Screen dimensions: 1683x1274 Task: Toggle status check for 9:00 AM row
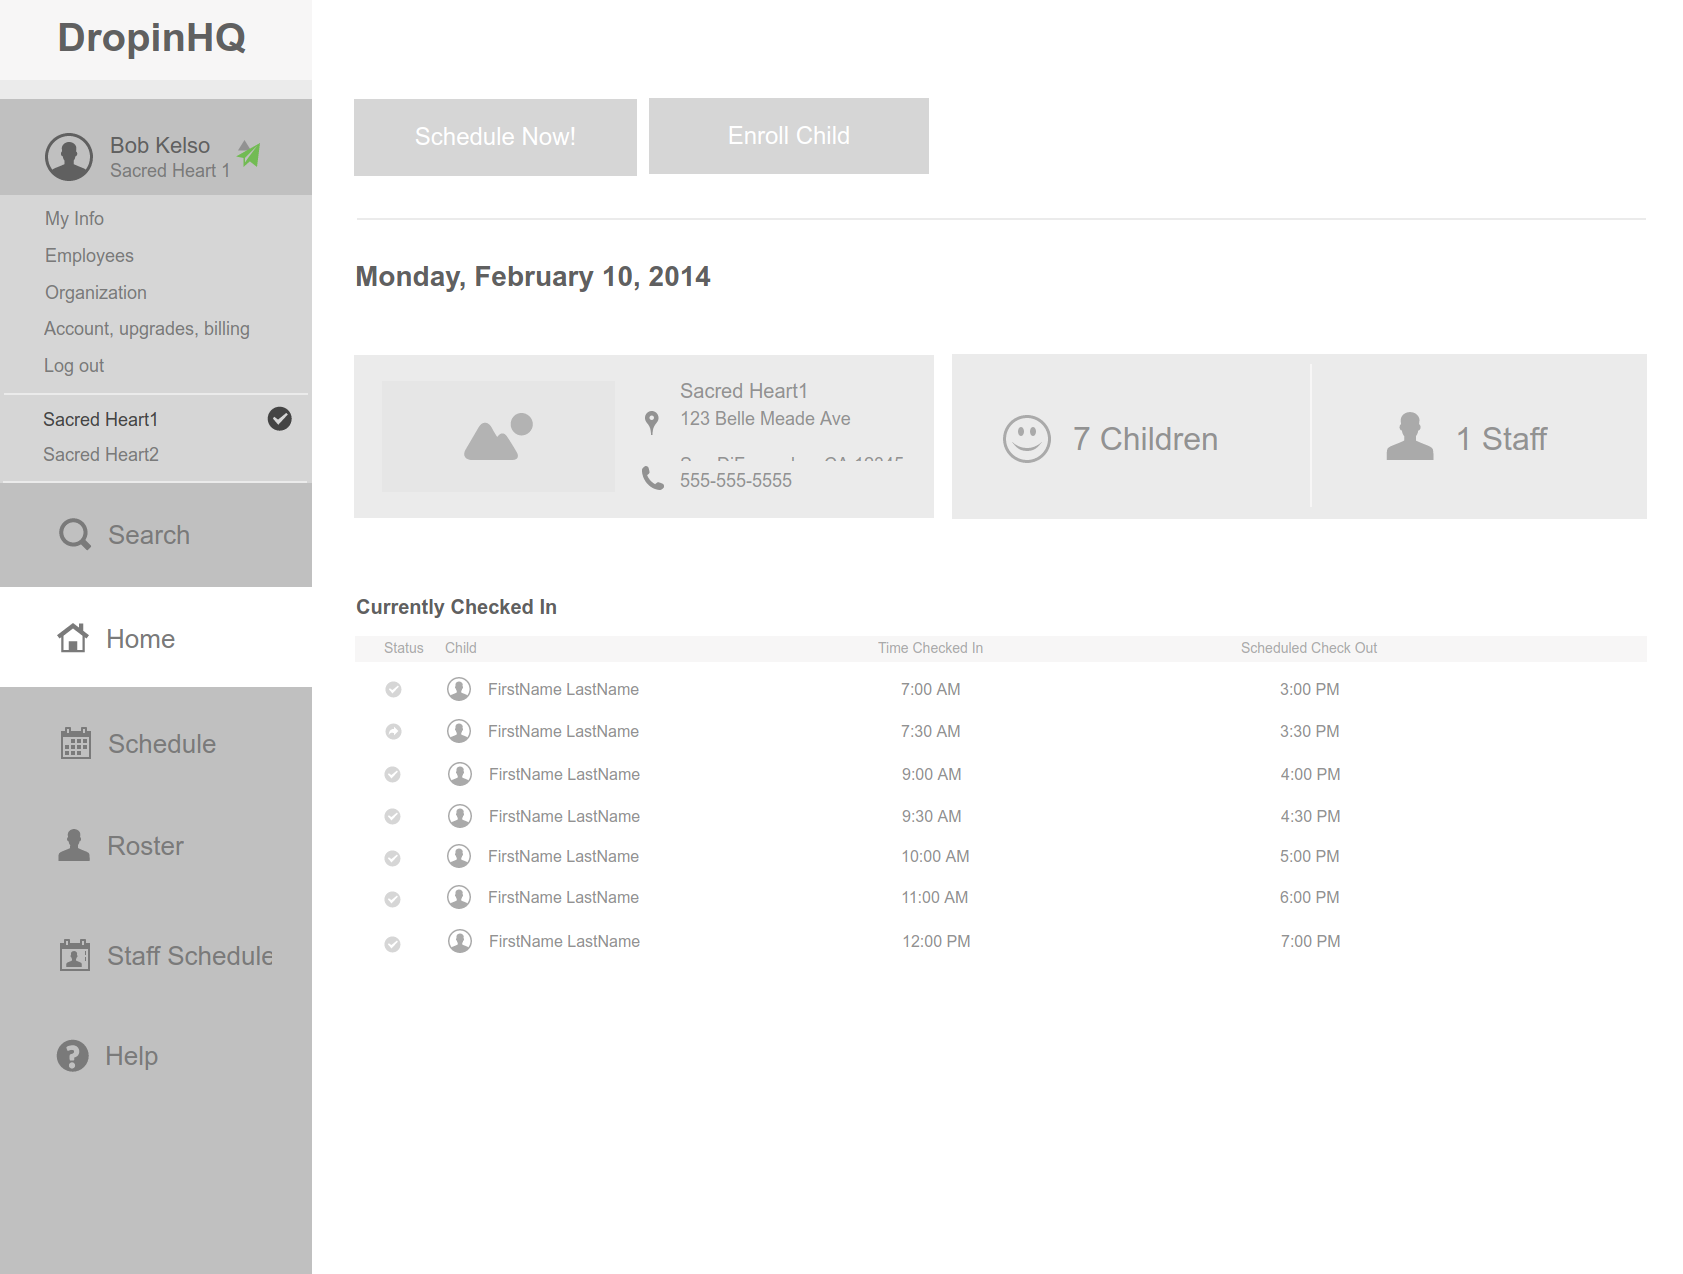393,774
